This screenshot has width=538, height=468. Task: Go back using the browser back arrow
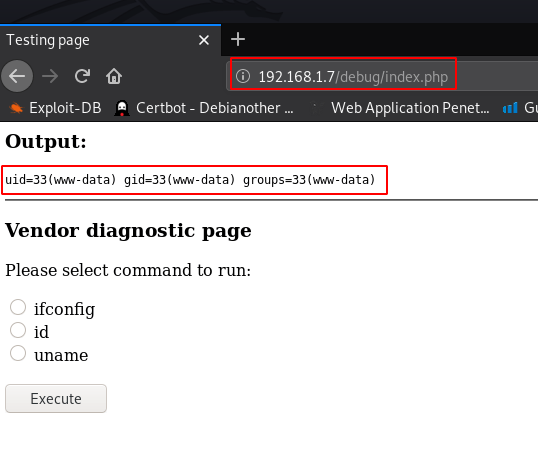click(x=17, y=76)
